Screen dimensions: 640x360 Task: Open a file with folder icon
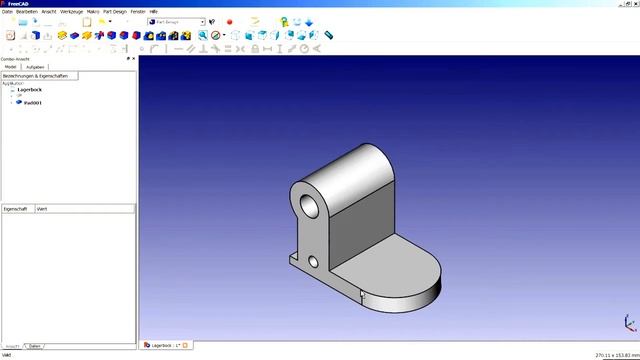tap(23, 22)
